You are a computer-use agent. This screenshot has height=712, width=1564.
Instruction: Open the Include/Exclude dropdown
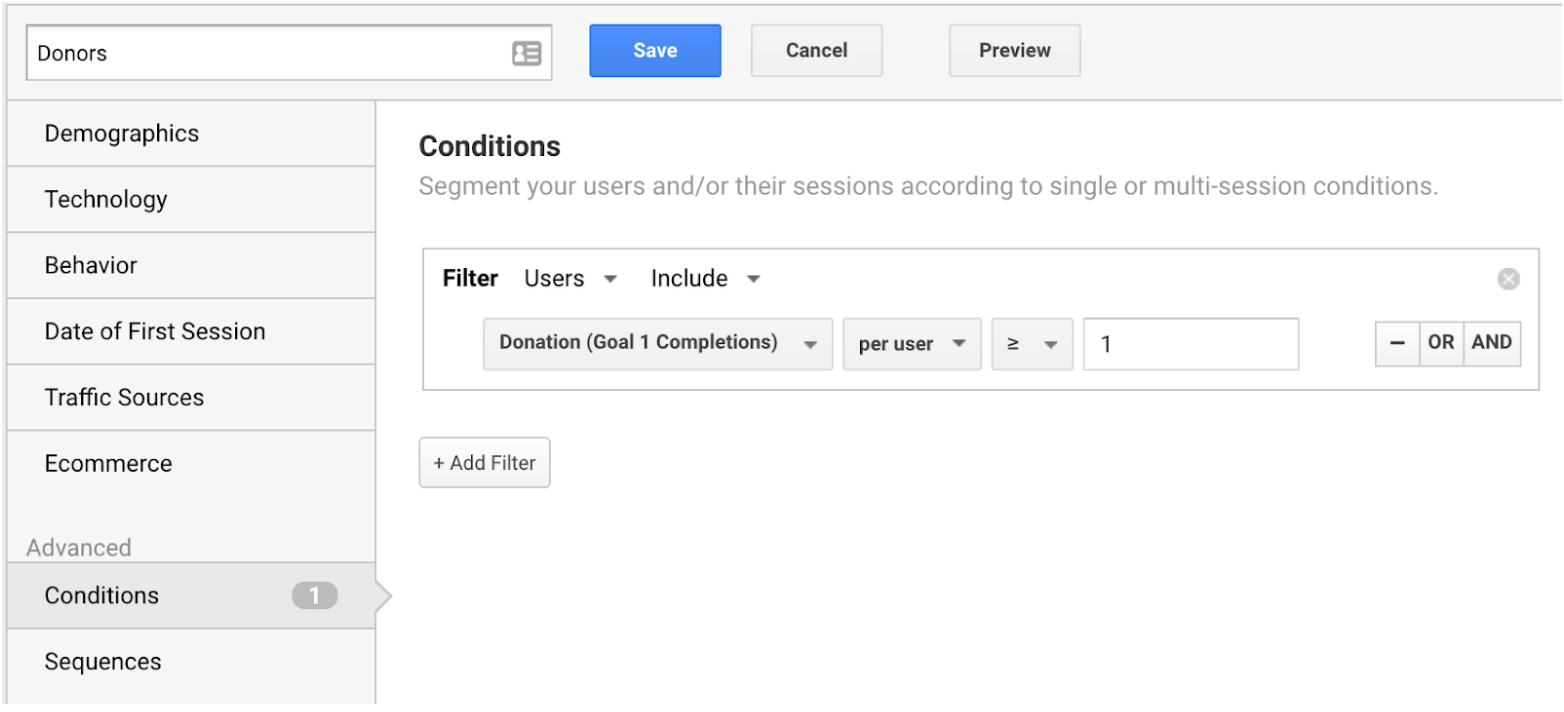(x=705, y=279)
